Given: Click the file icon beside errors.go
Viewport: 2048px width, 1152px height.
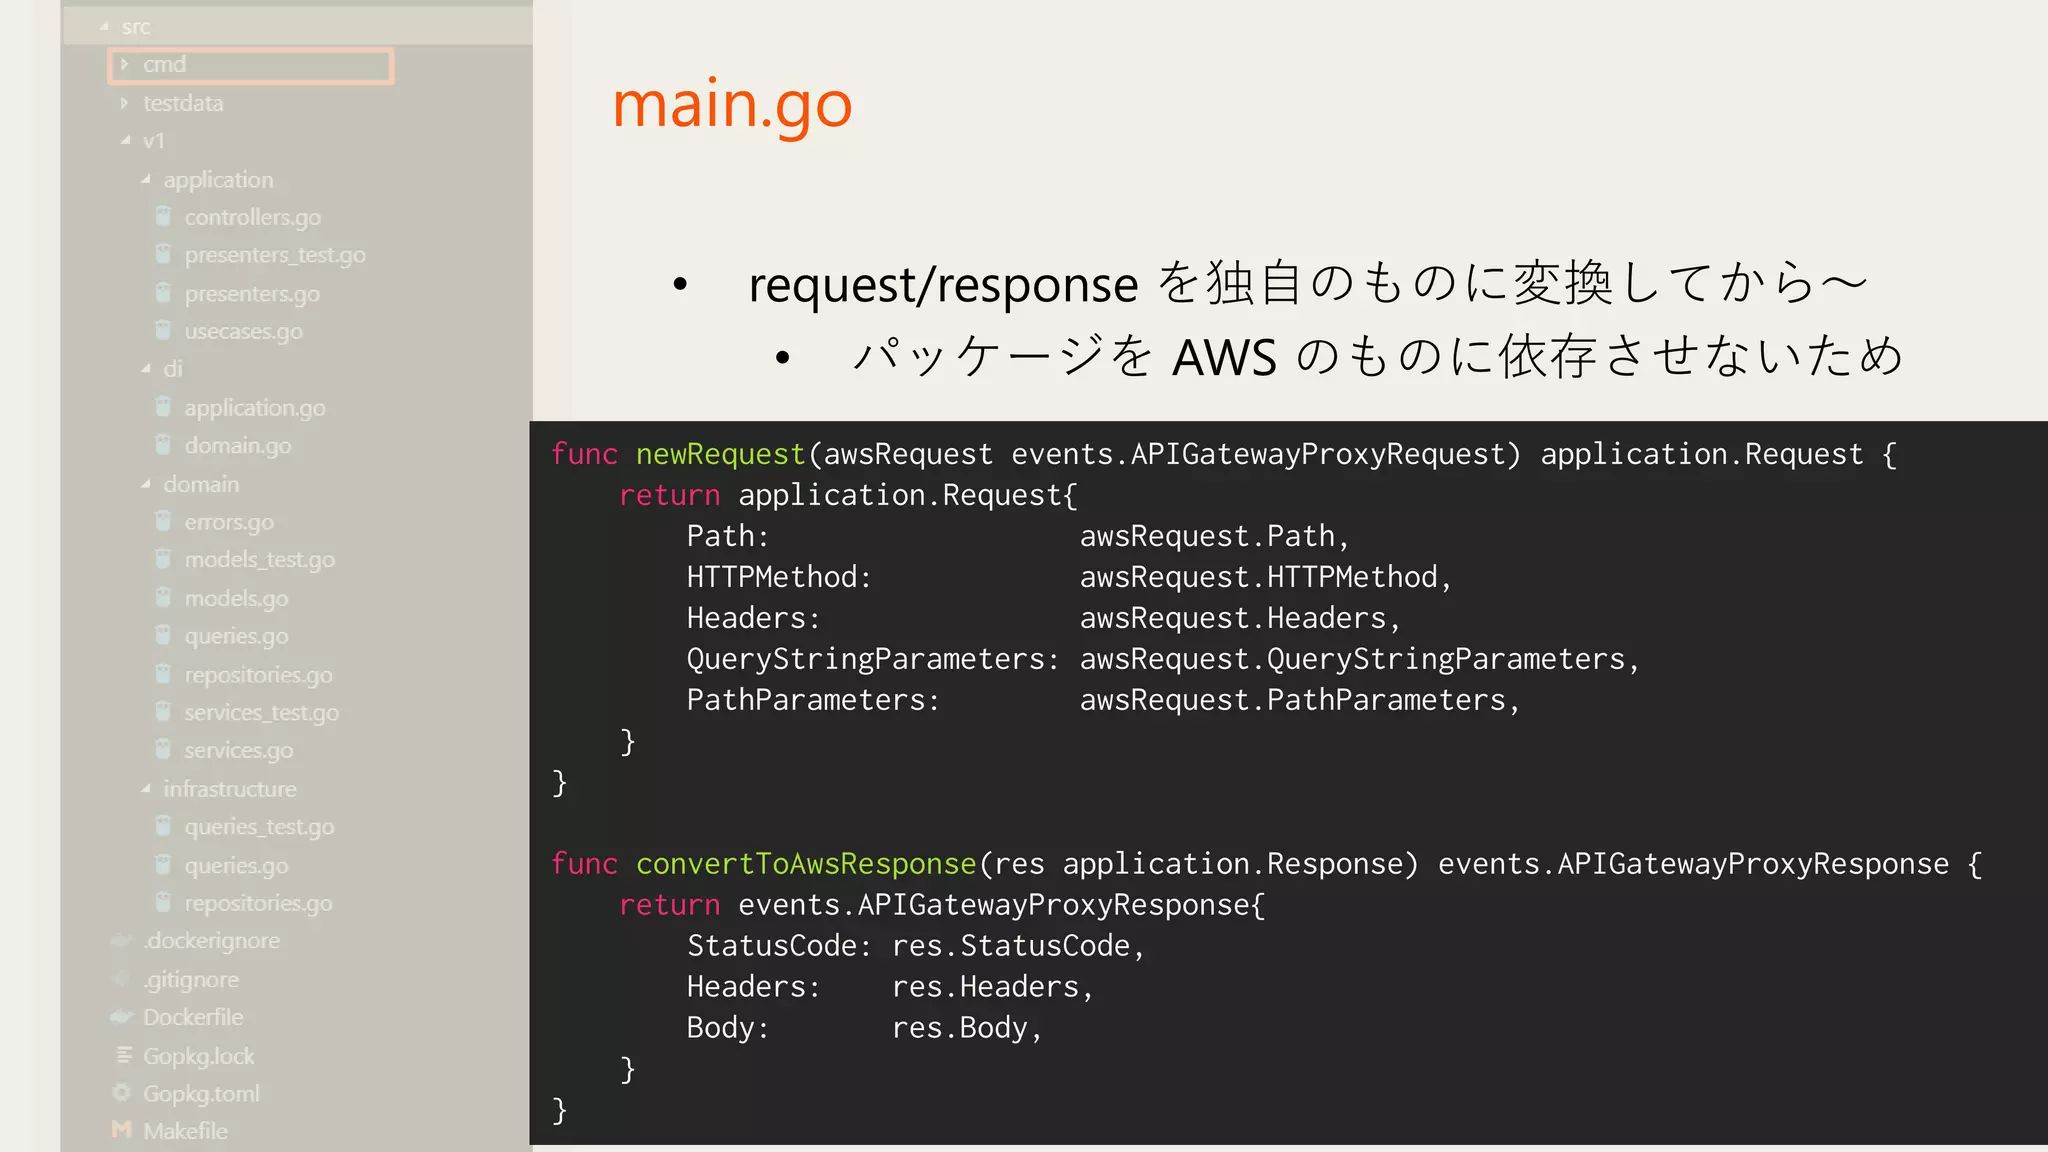Looking at the screenshot, I should [164, 521].
